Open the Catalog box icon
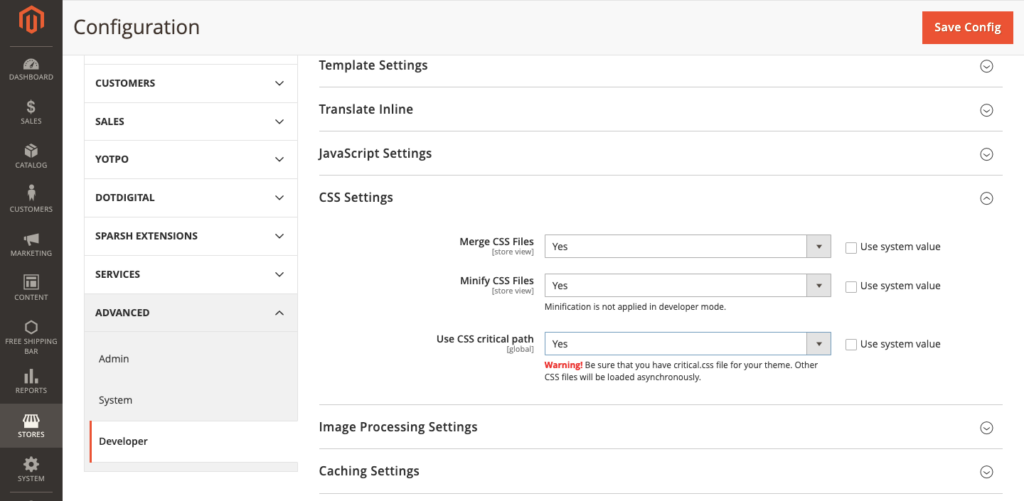This screenshot has height=501, width=1024. 31,151
